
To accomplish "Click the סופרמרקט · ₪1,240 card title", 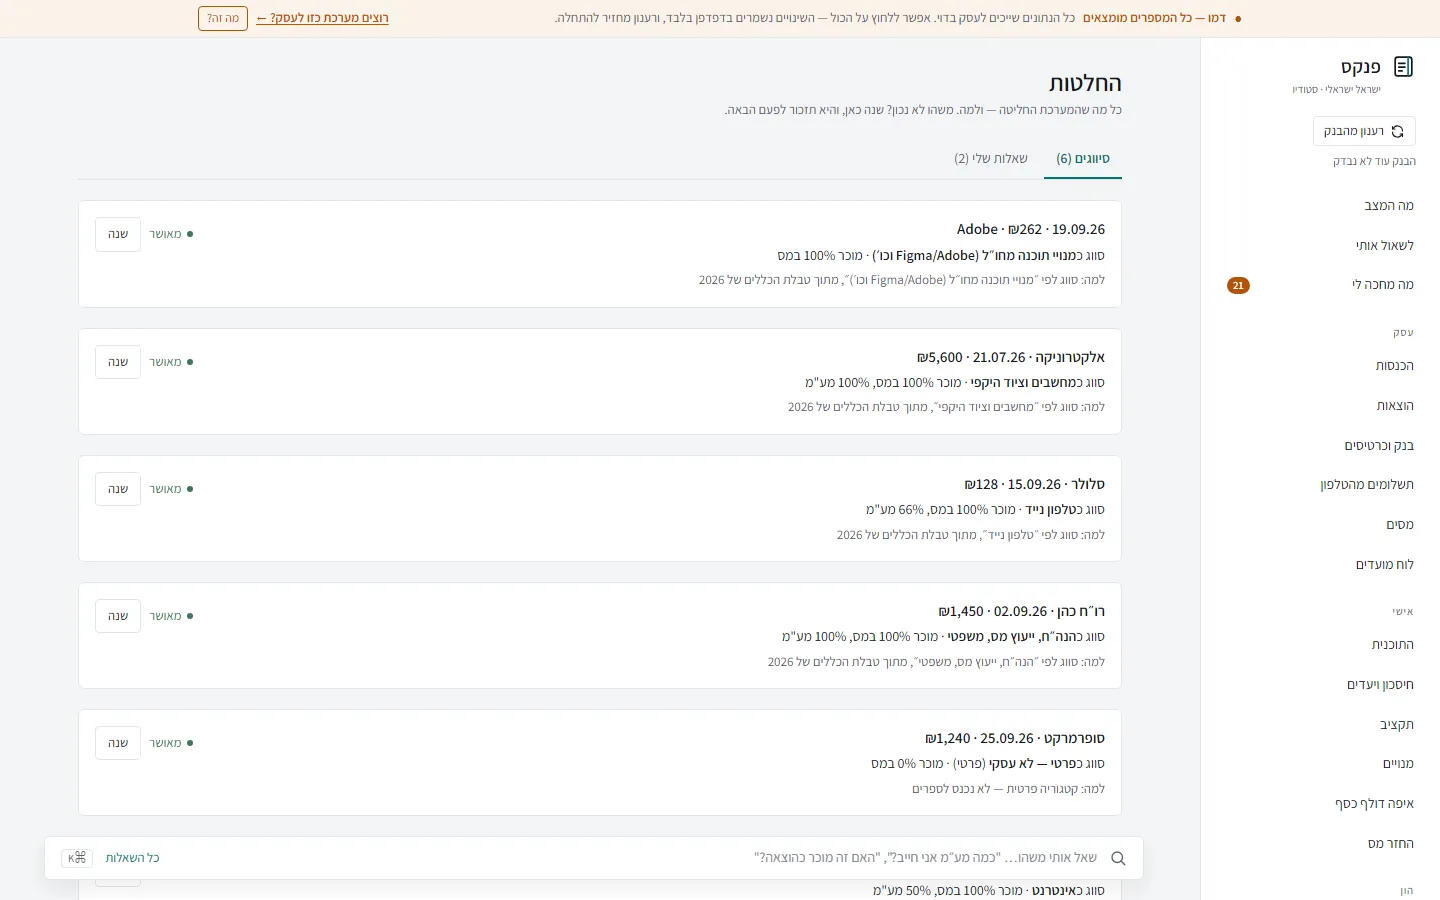I will pos(1015,738).
